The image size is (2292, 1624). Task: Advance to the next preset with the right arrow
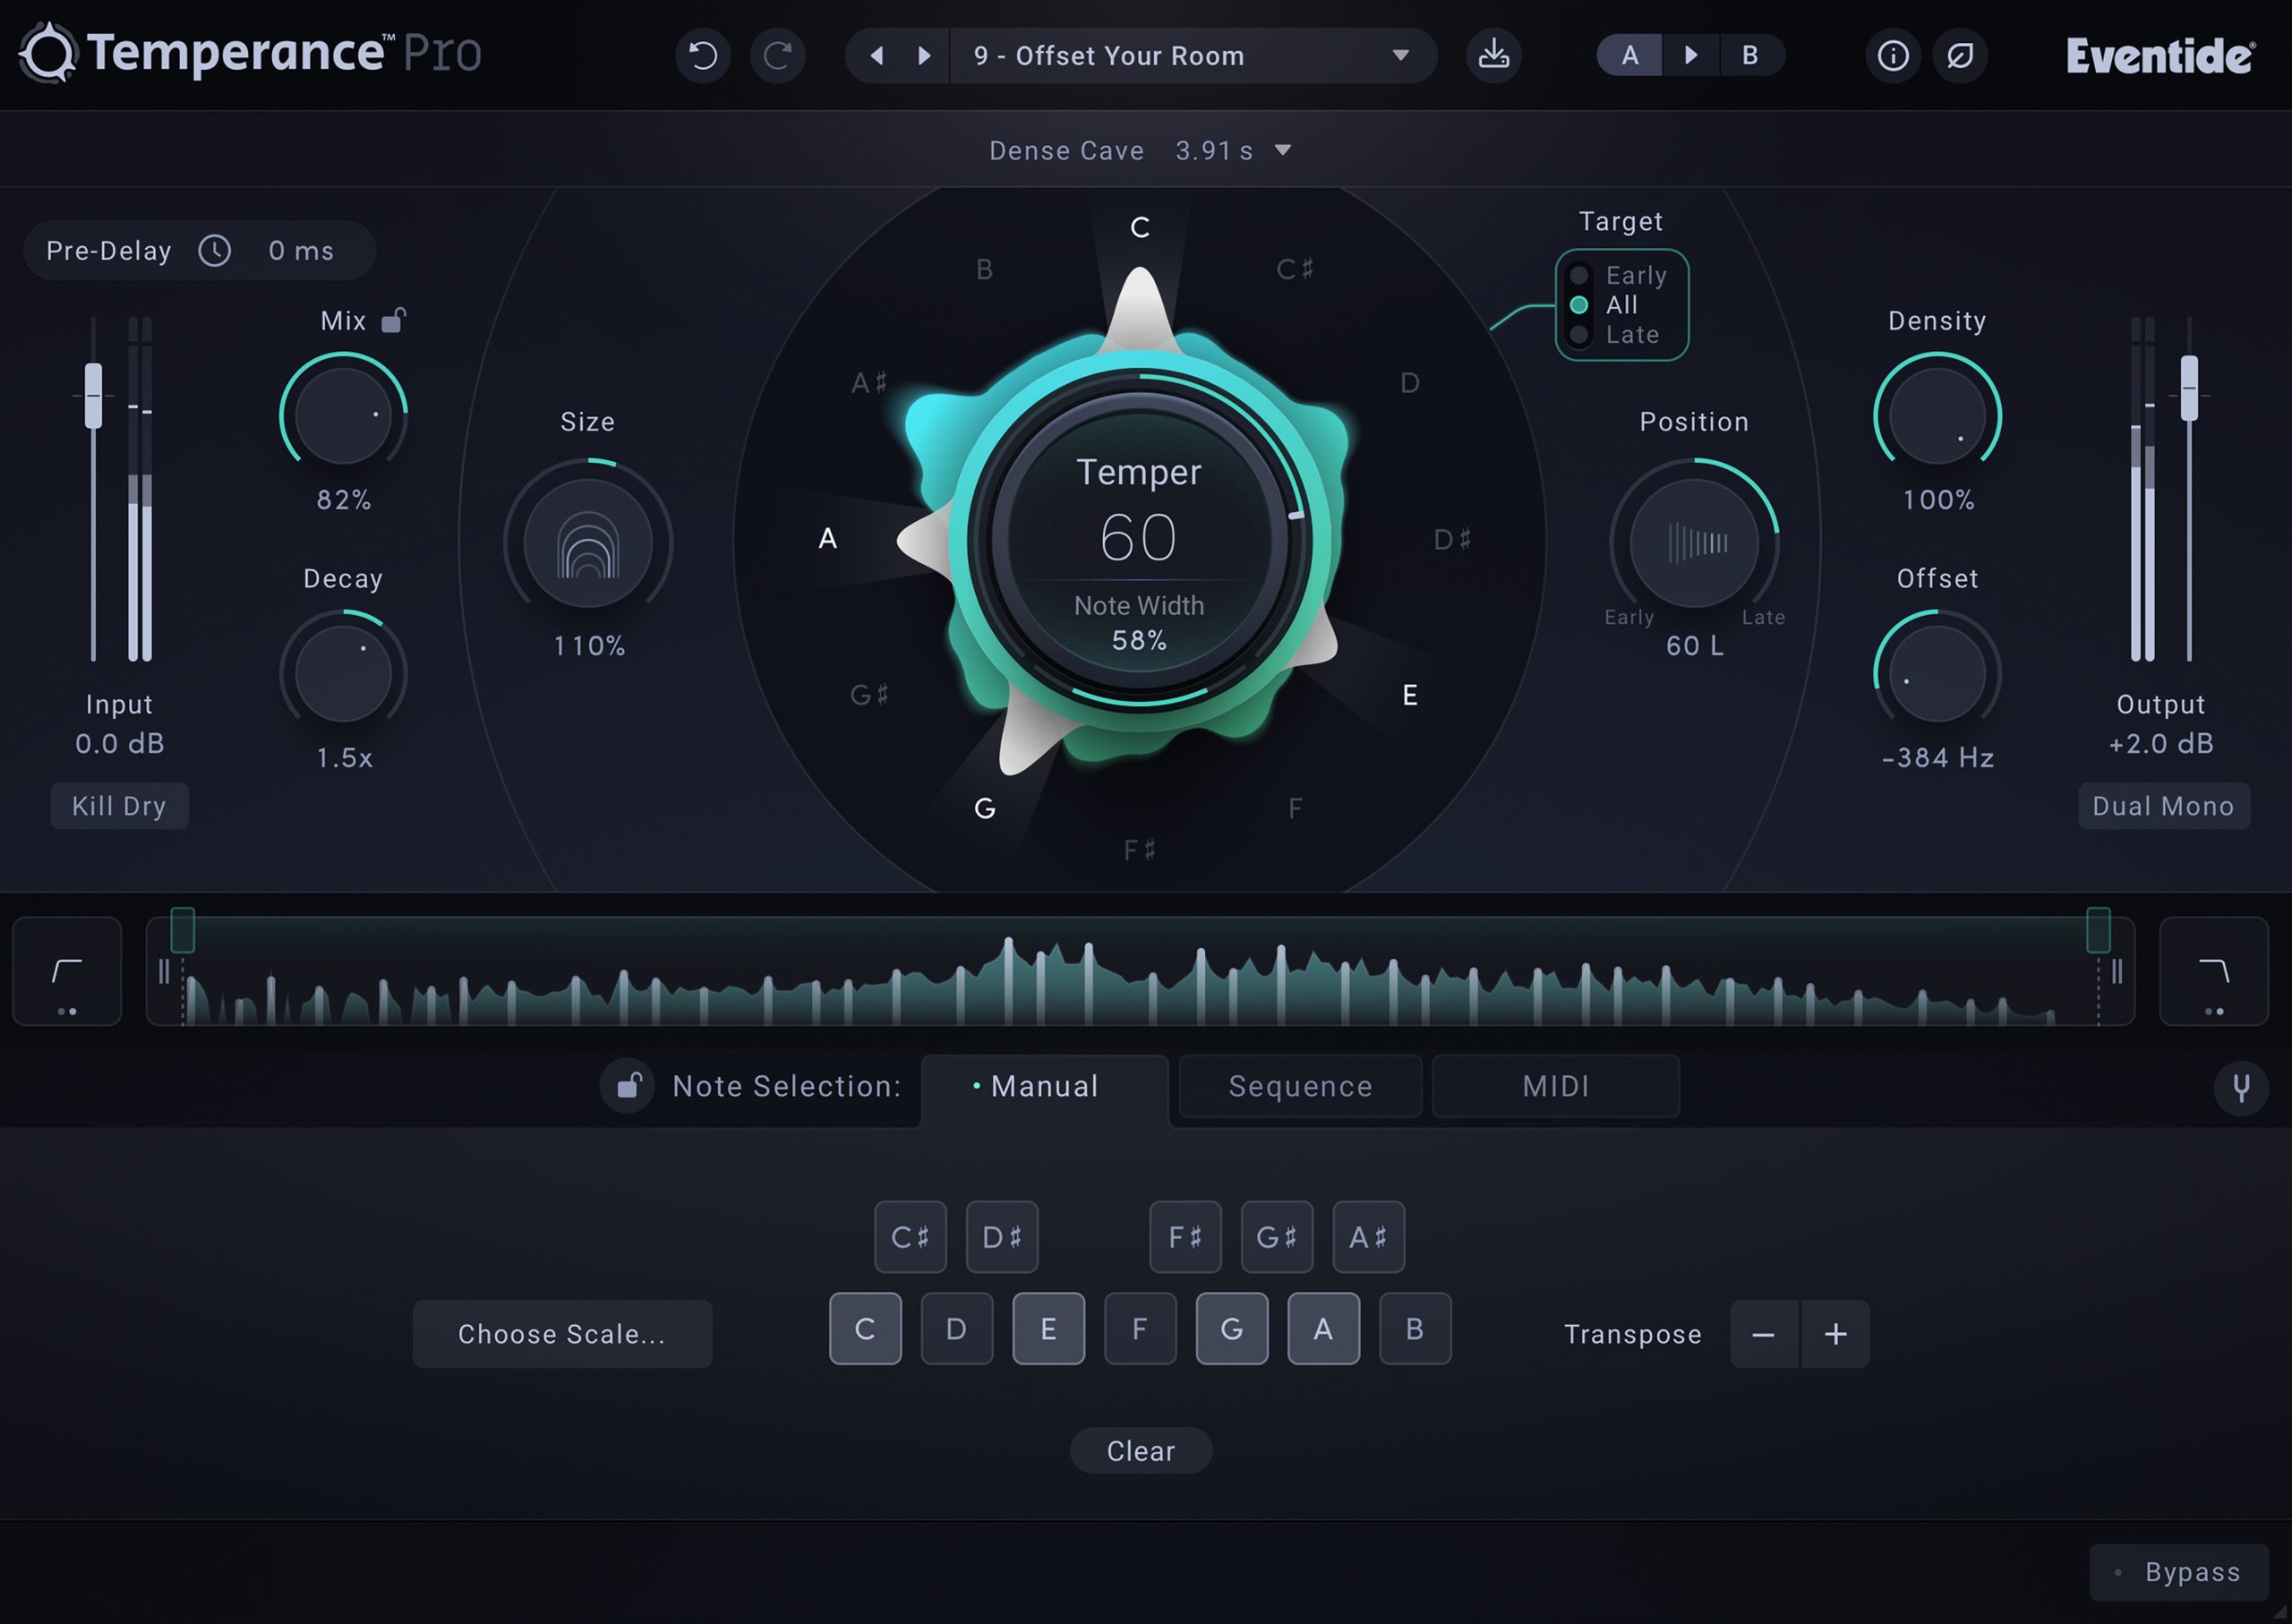[x=922, y=56]
